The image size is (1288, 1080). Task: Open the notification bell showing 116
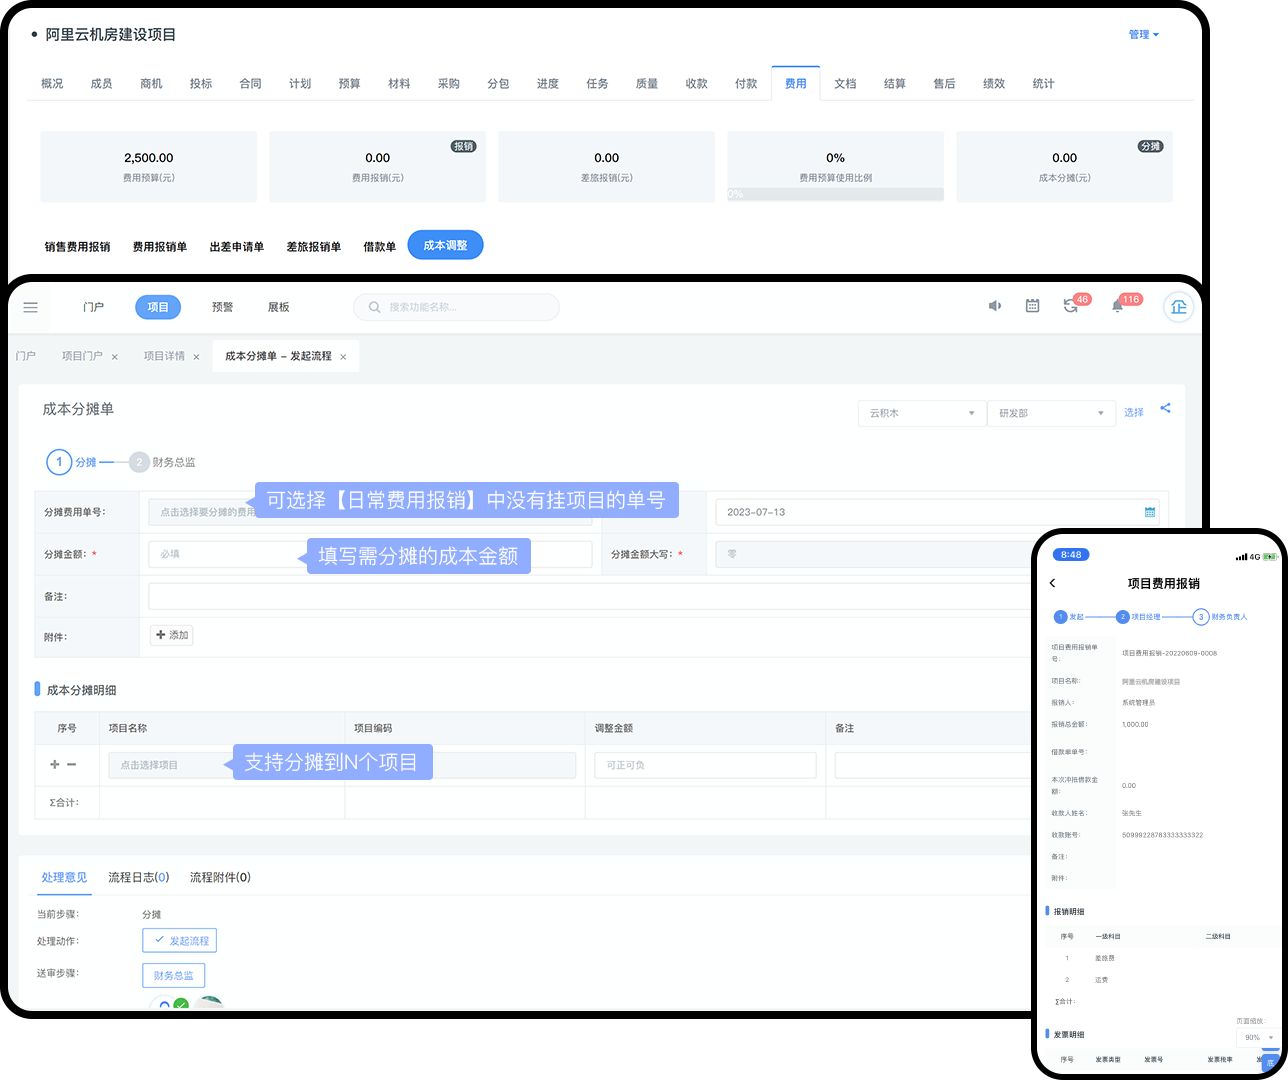(1117, 306)
